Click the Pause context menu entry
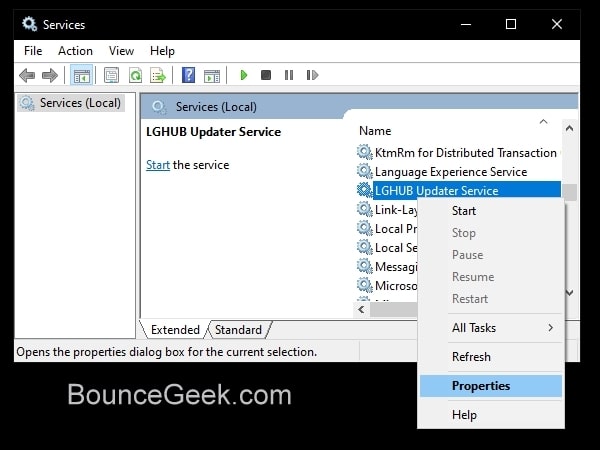 491,255
